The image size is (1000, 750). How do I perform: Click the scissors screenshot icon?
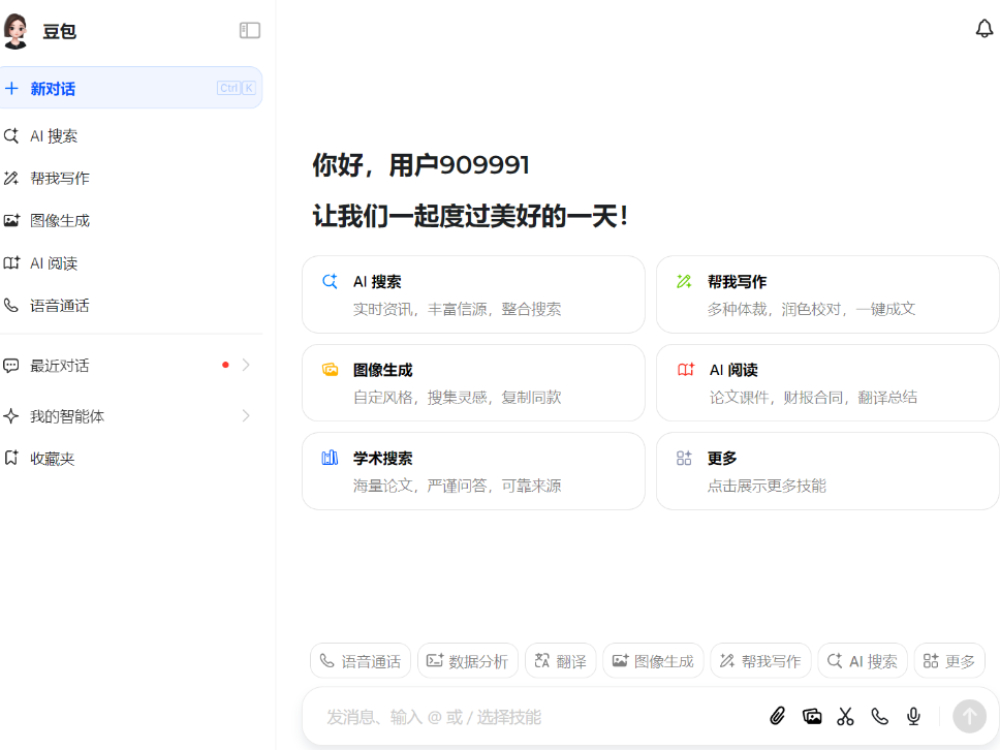point(846,716)
